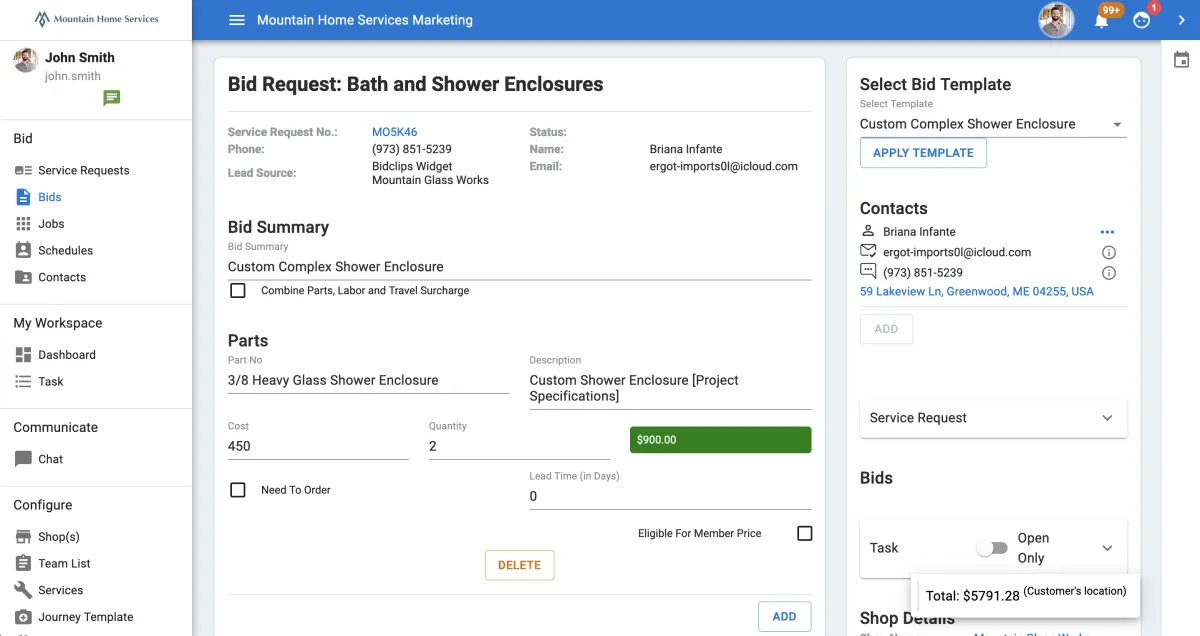Screen dimensions: 1200x636
Task: Click the green $900.00 total box
Action: point(720,440)
